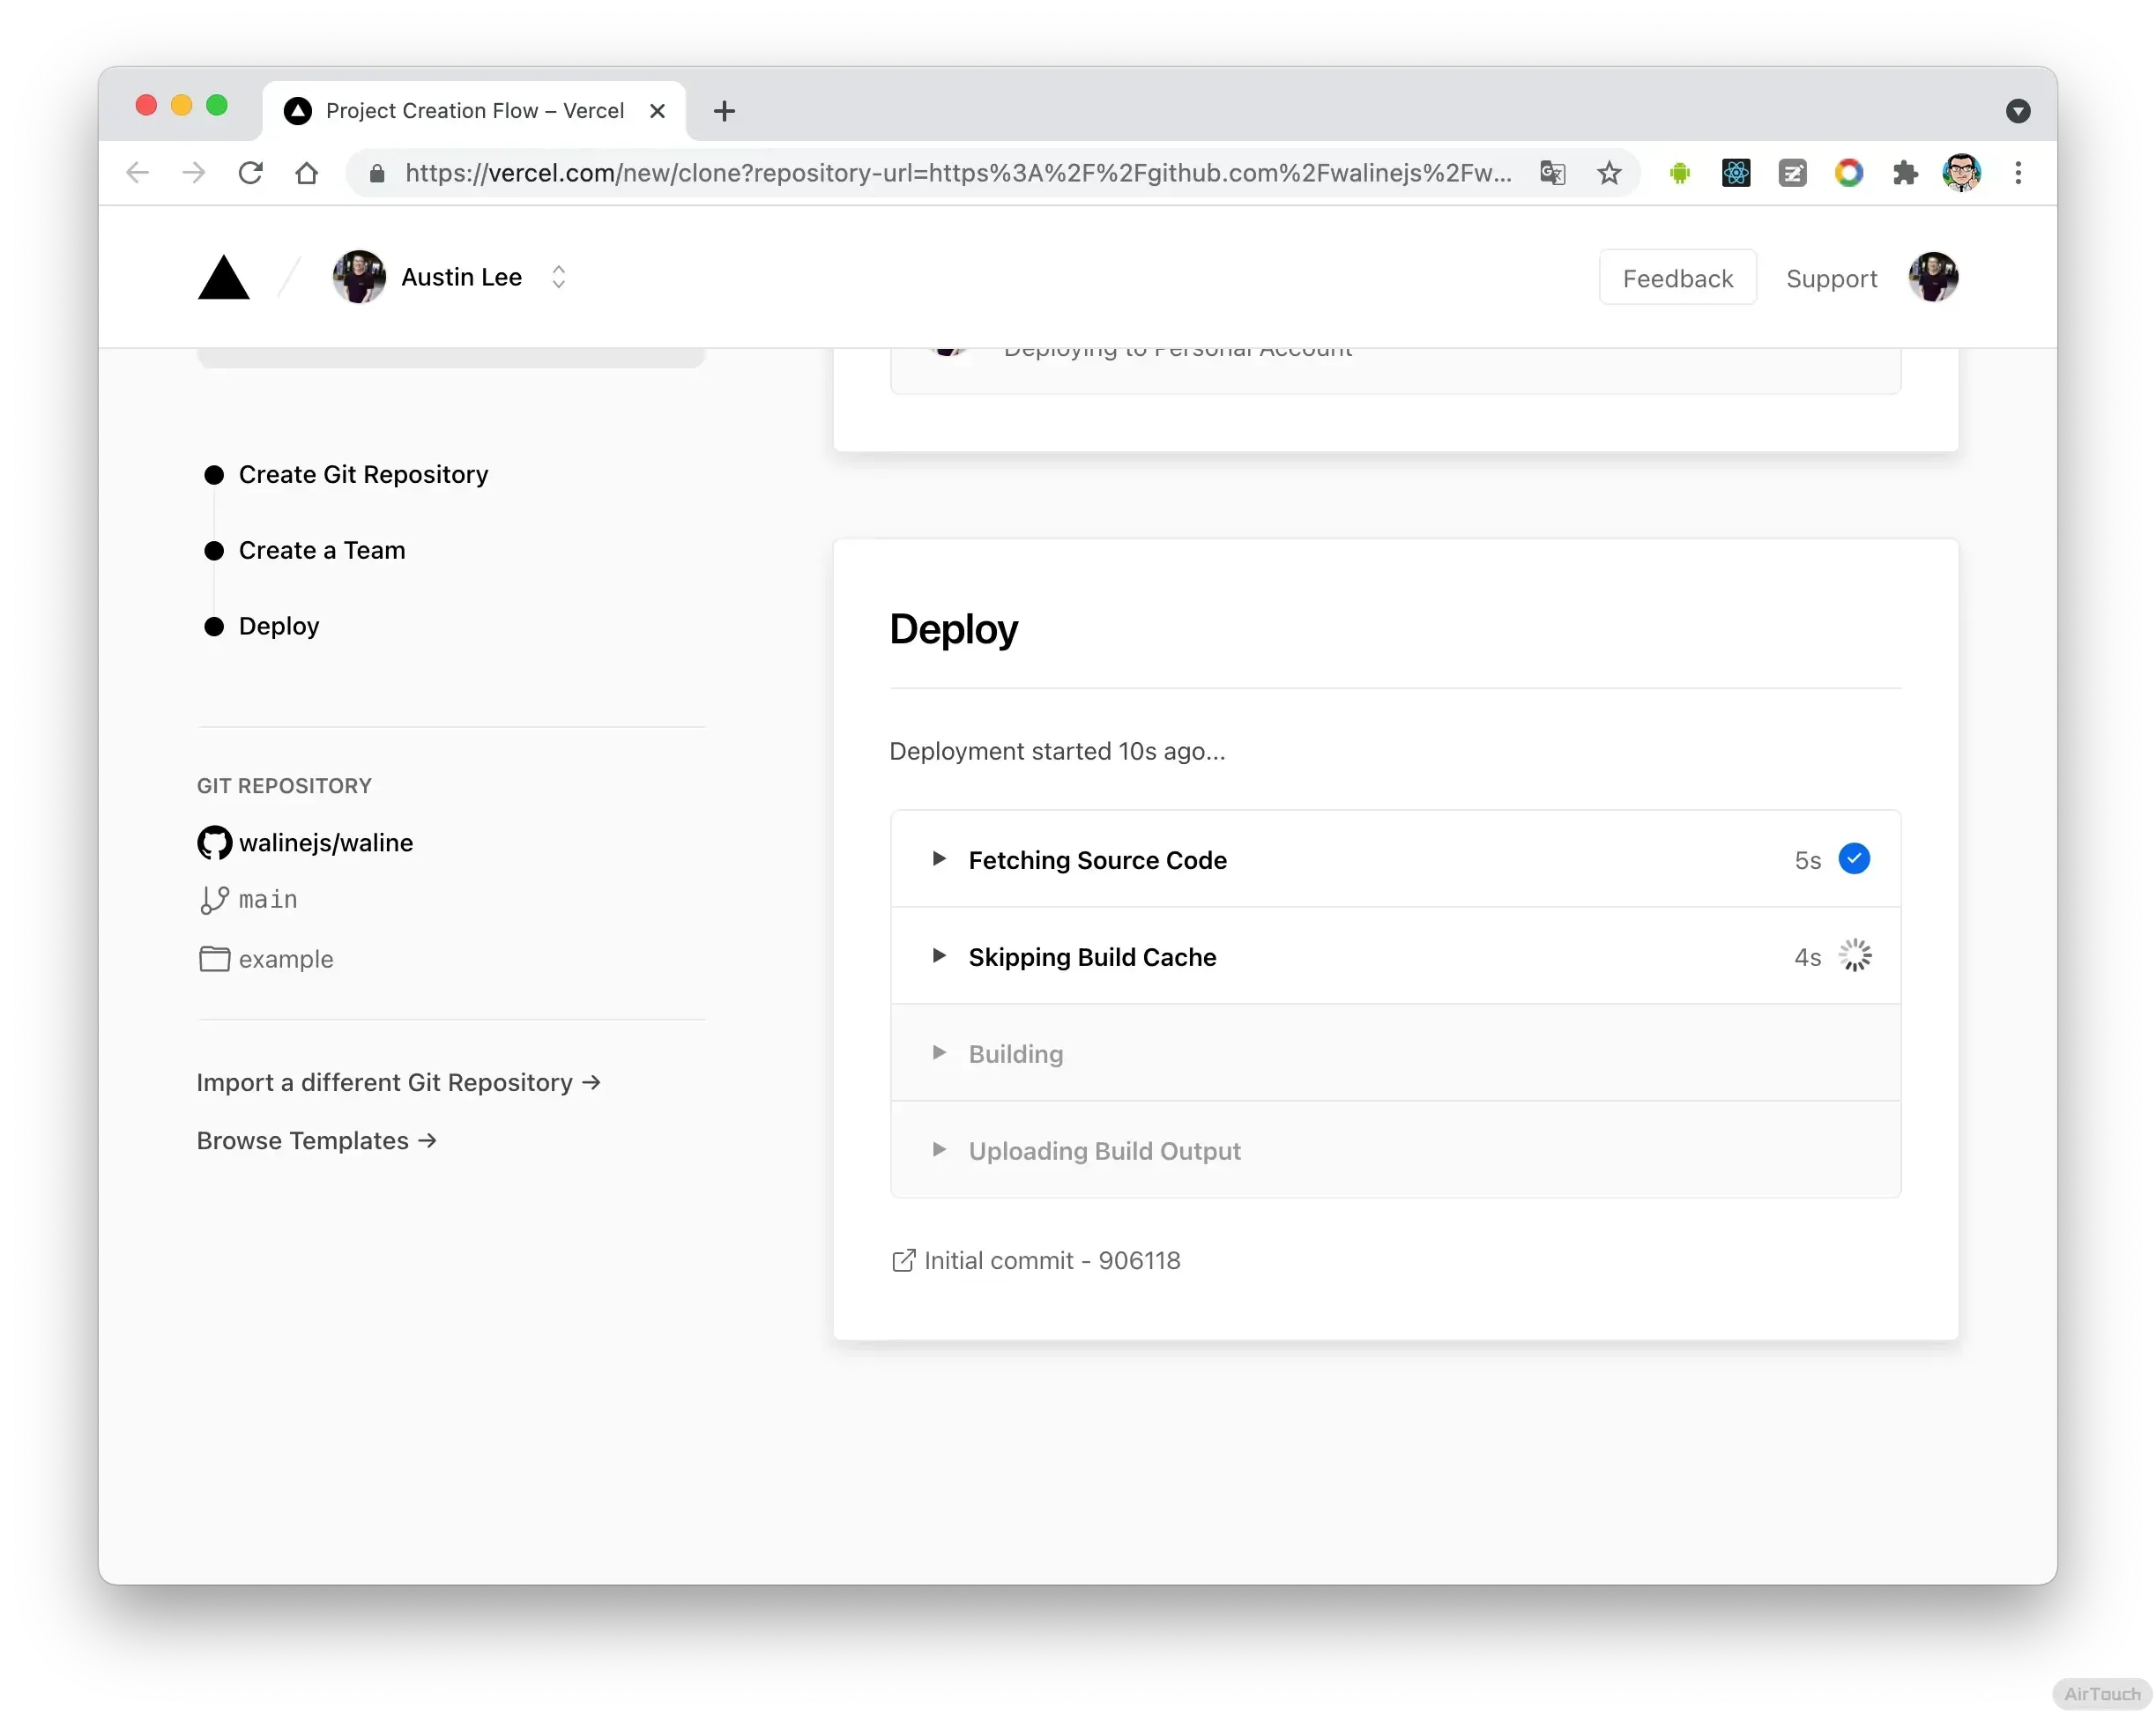
Task: Click the user avatar at top right of page
Action: pos(1932,277)
